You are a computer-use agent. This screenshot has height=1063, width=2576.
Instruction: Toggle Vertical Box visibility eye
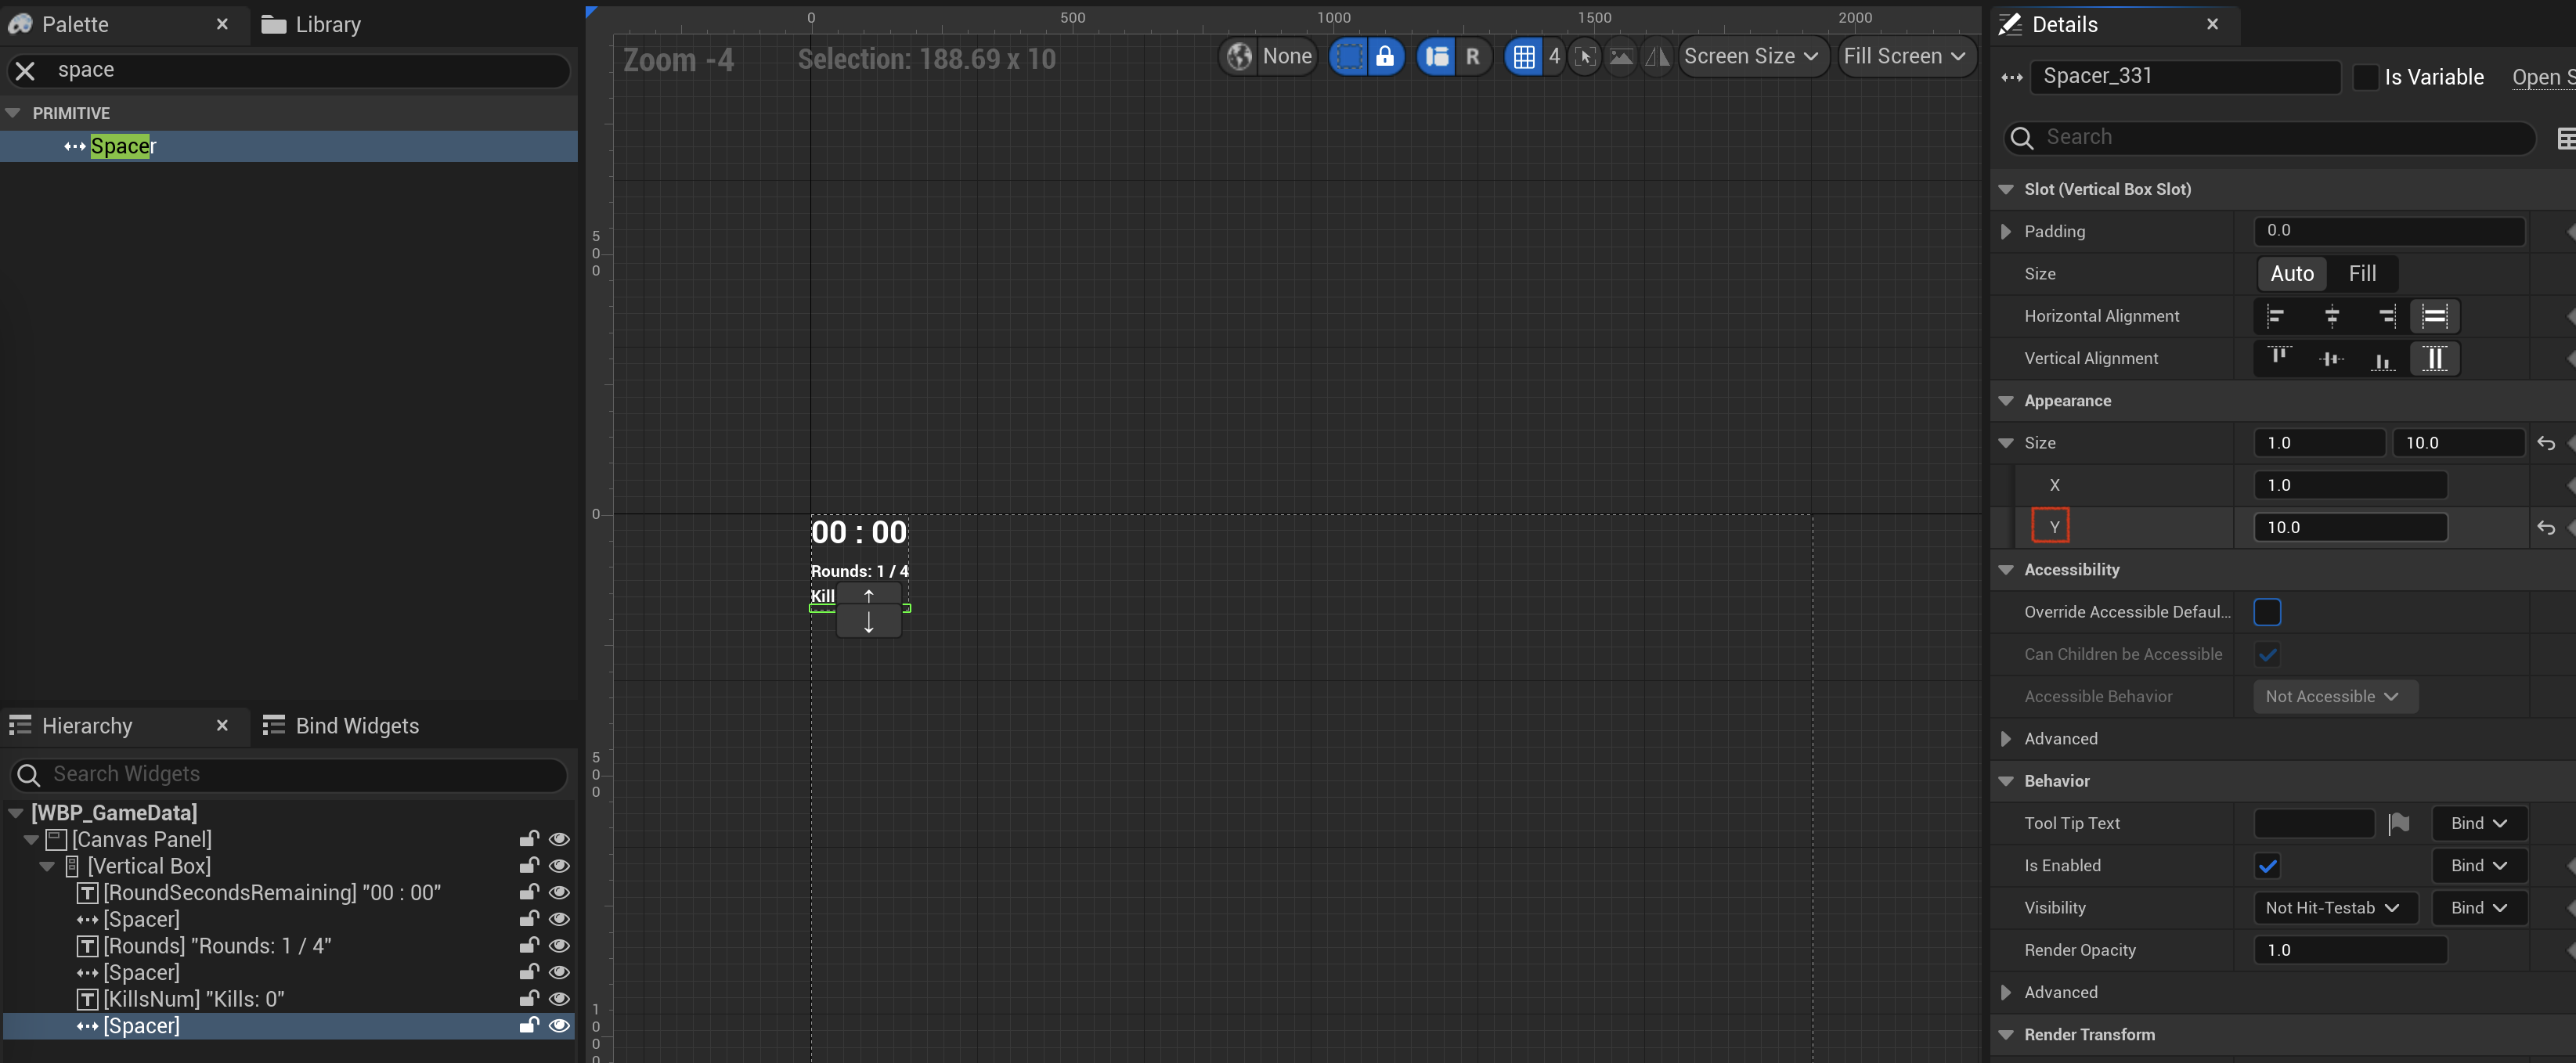tap(559, 866)
